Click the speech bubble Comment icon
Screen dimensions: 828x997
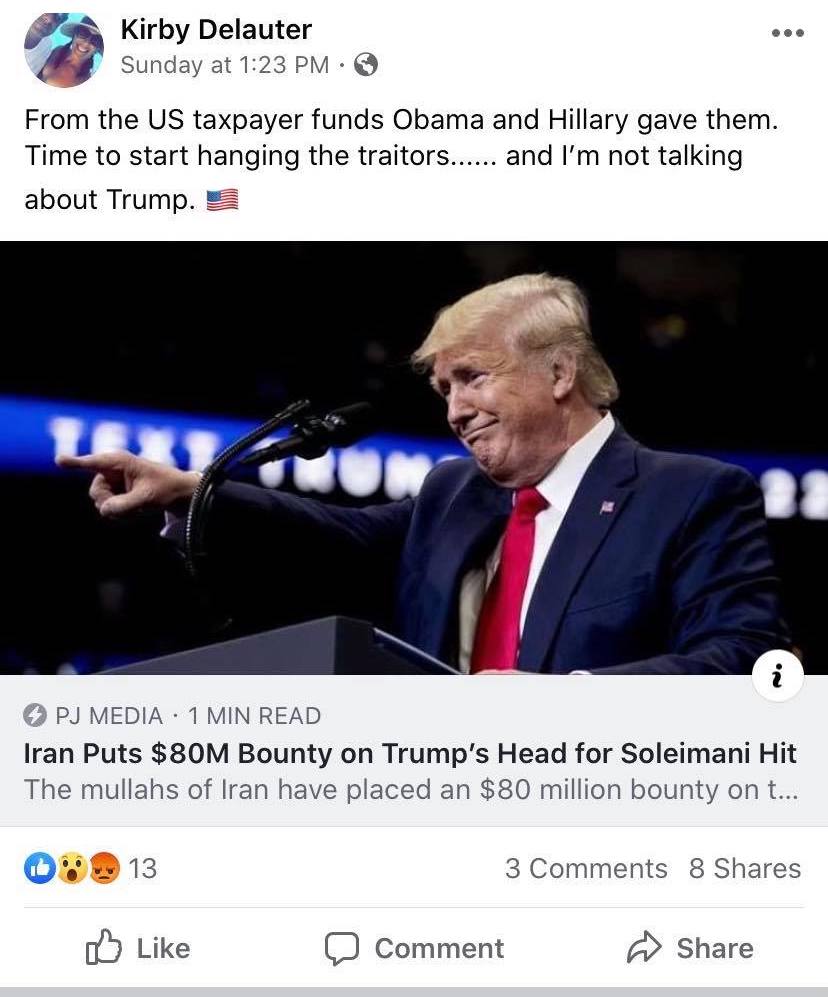point(342,949)
